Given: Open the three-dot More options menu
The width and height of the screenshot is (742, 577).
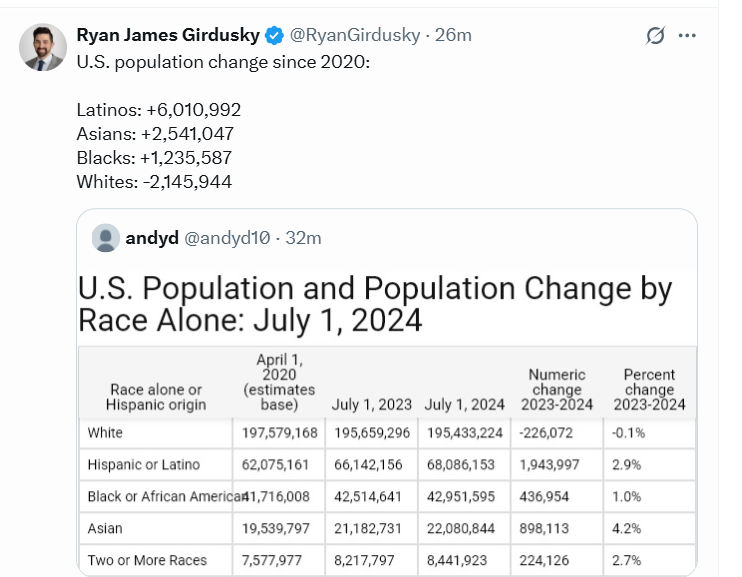Looking at the screenshot, I should (687, 36).
